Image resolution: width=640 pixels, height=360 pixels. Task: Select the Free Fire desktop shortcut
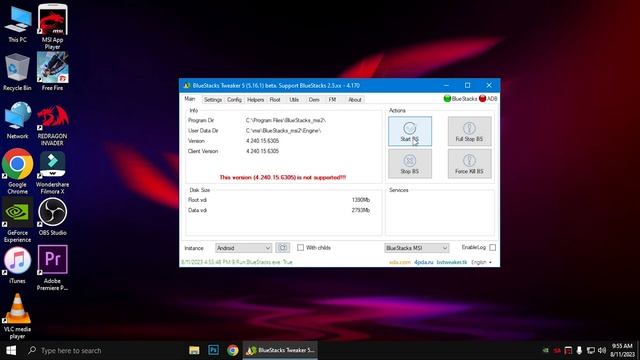point(52,71)
